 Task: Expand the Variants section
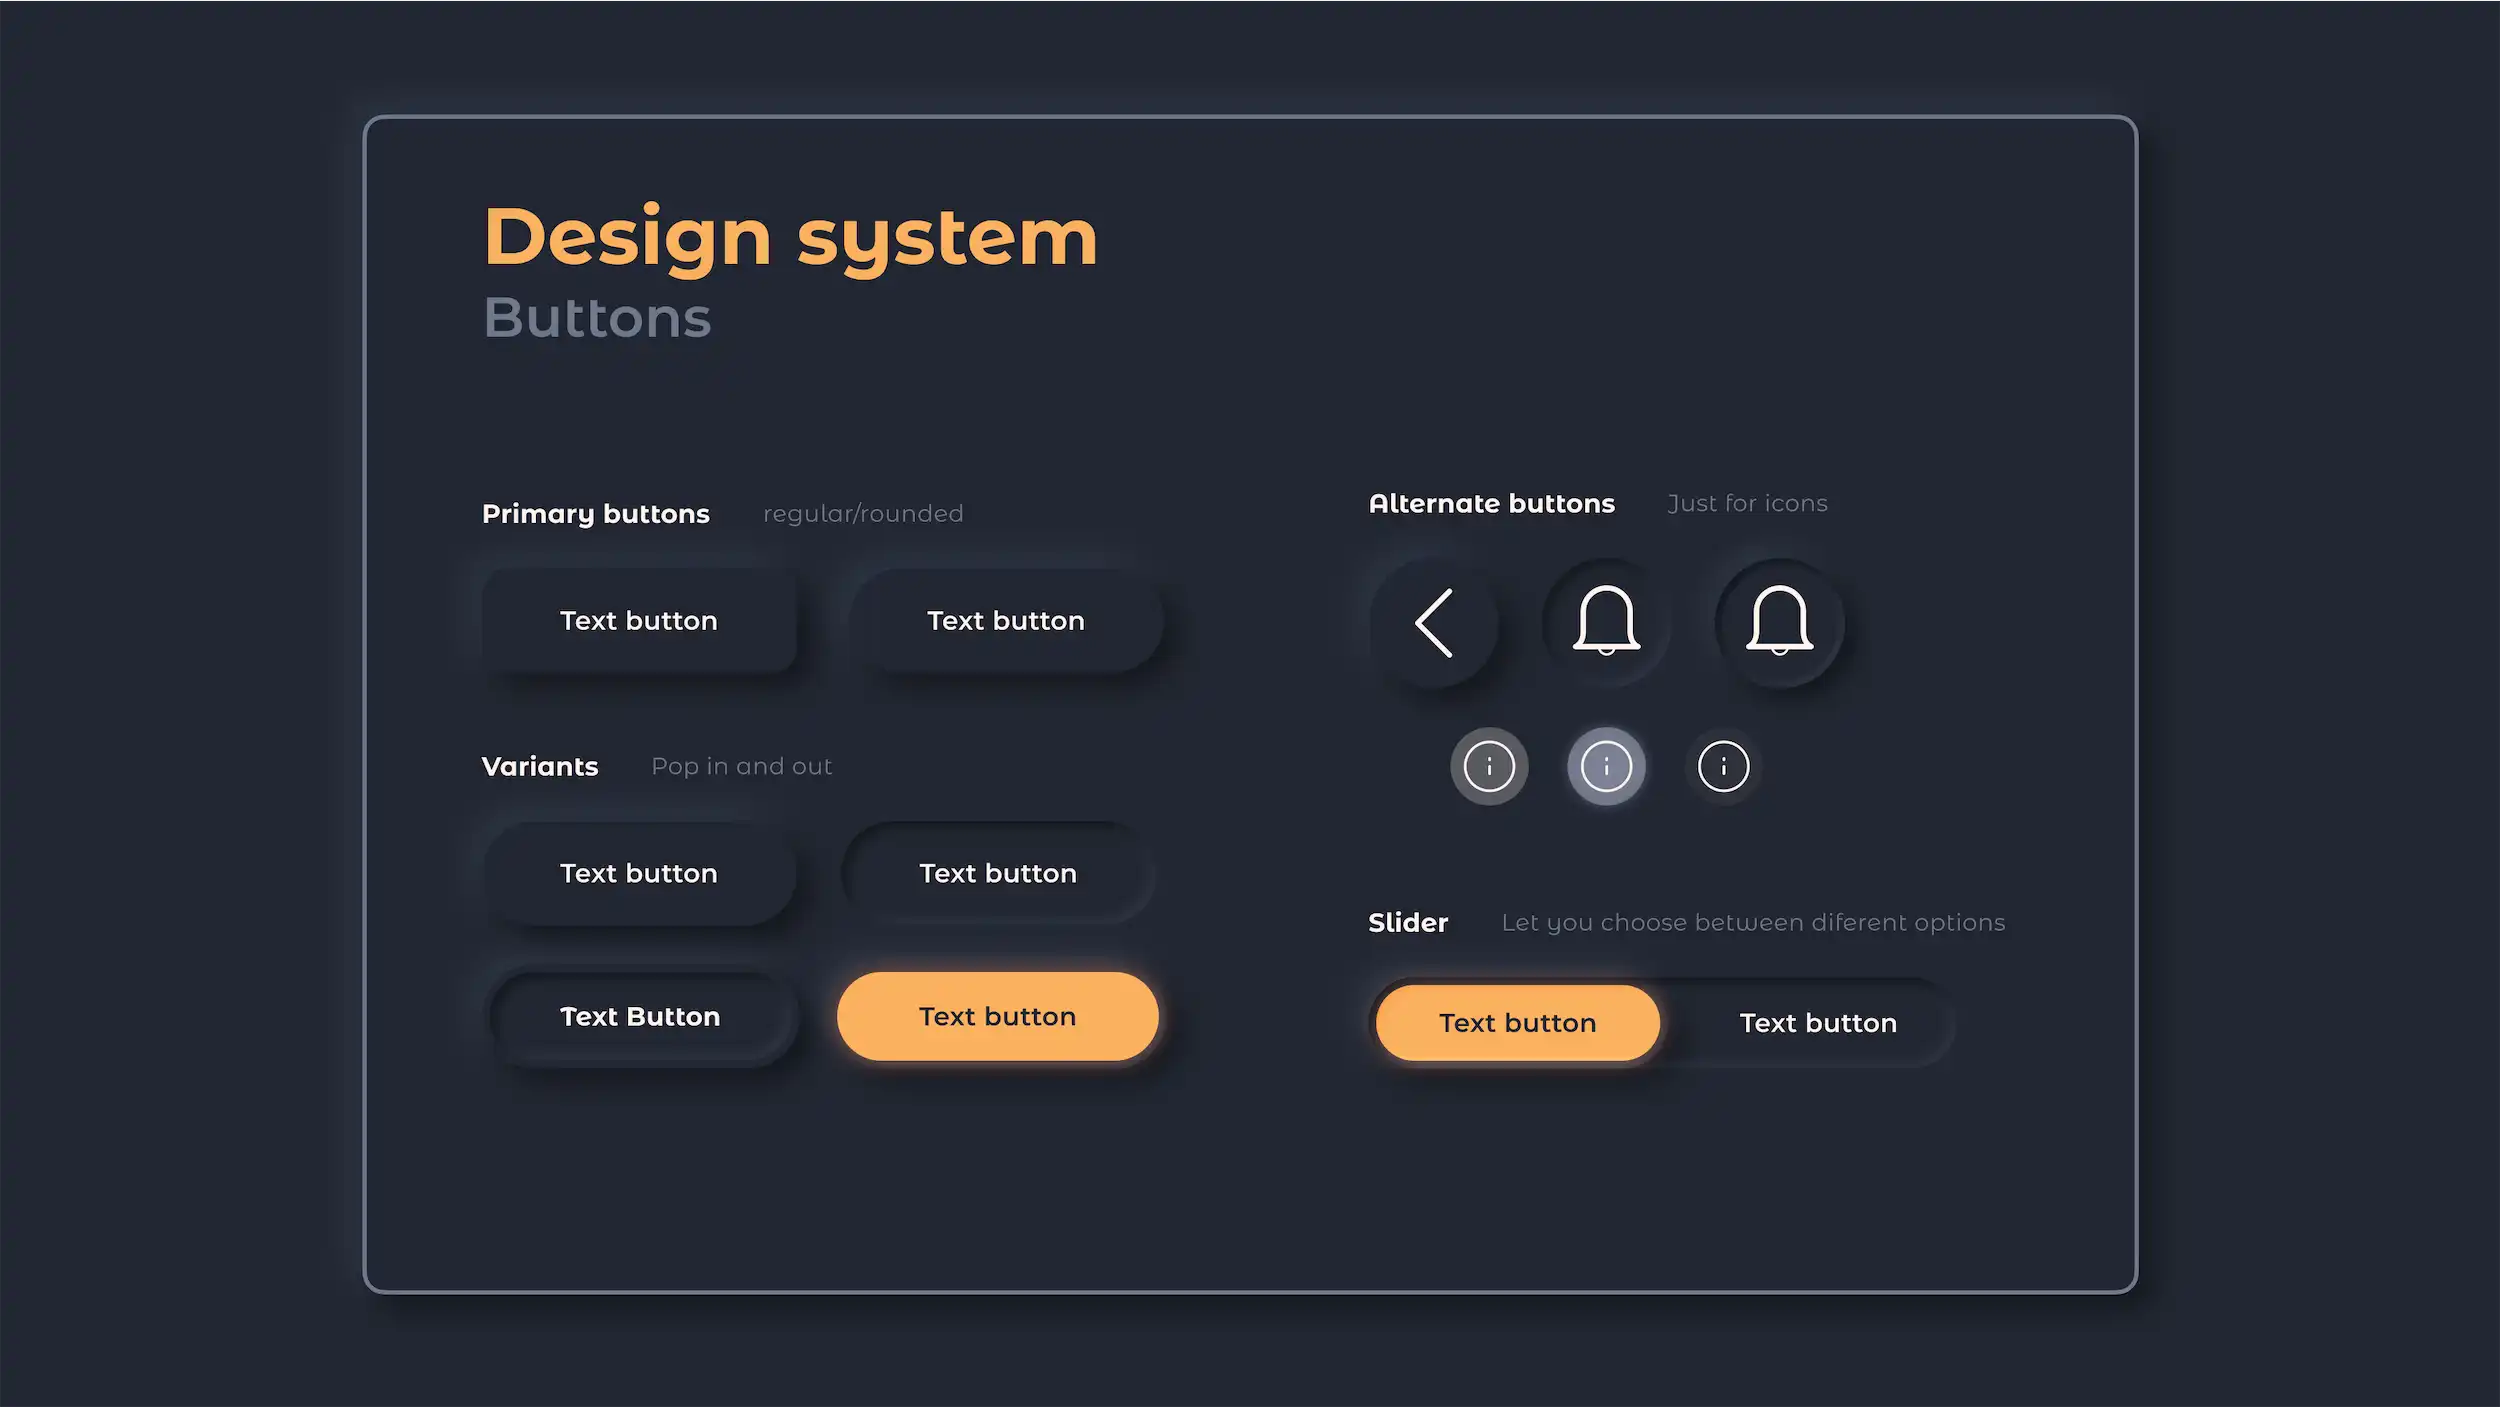pyautogui.click(x=539, y=764)
